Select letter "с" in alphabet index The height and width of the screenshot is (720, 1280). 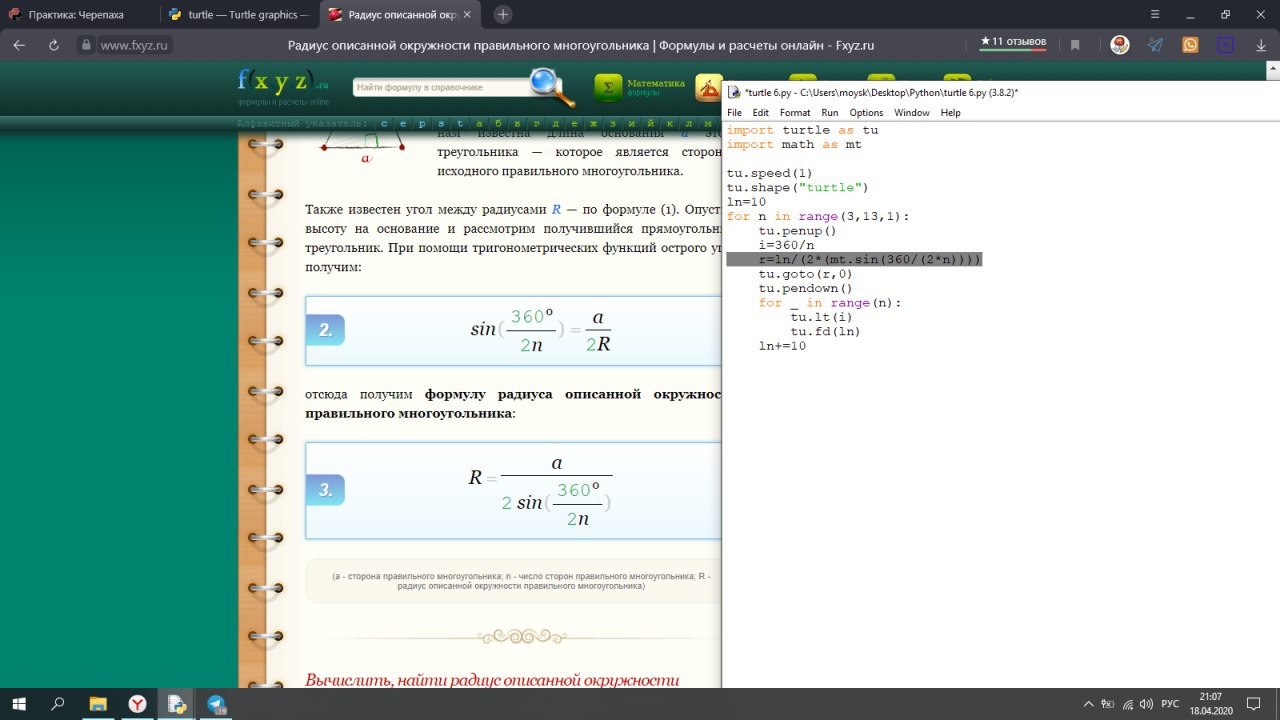click(x=385, y=124)
